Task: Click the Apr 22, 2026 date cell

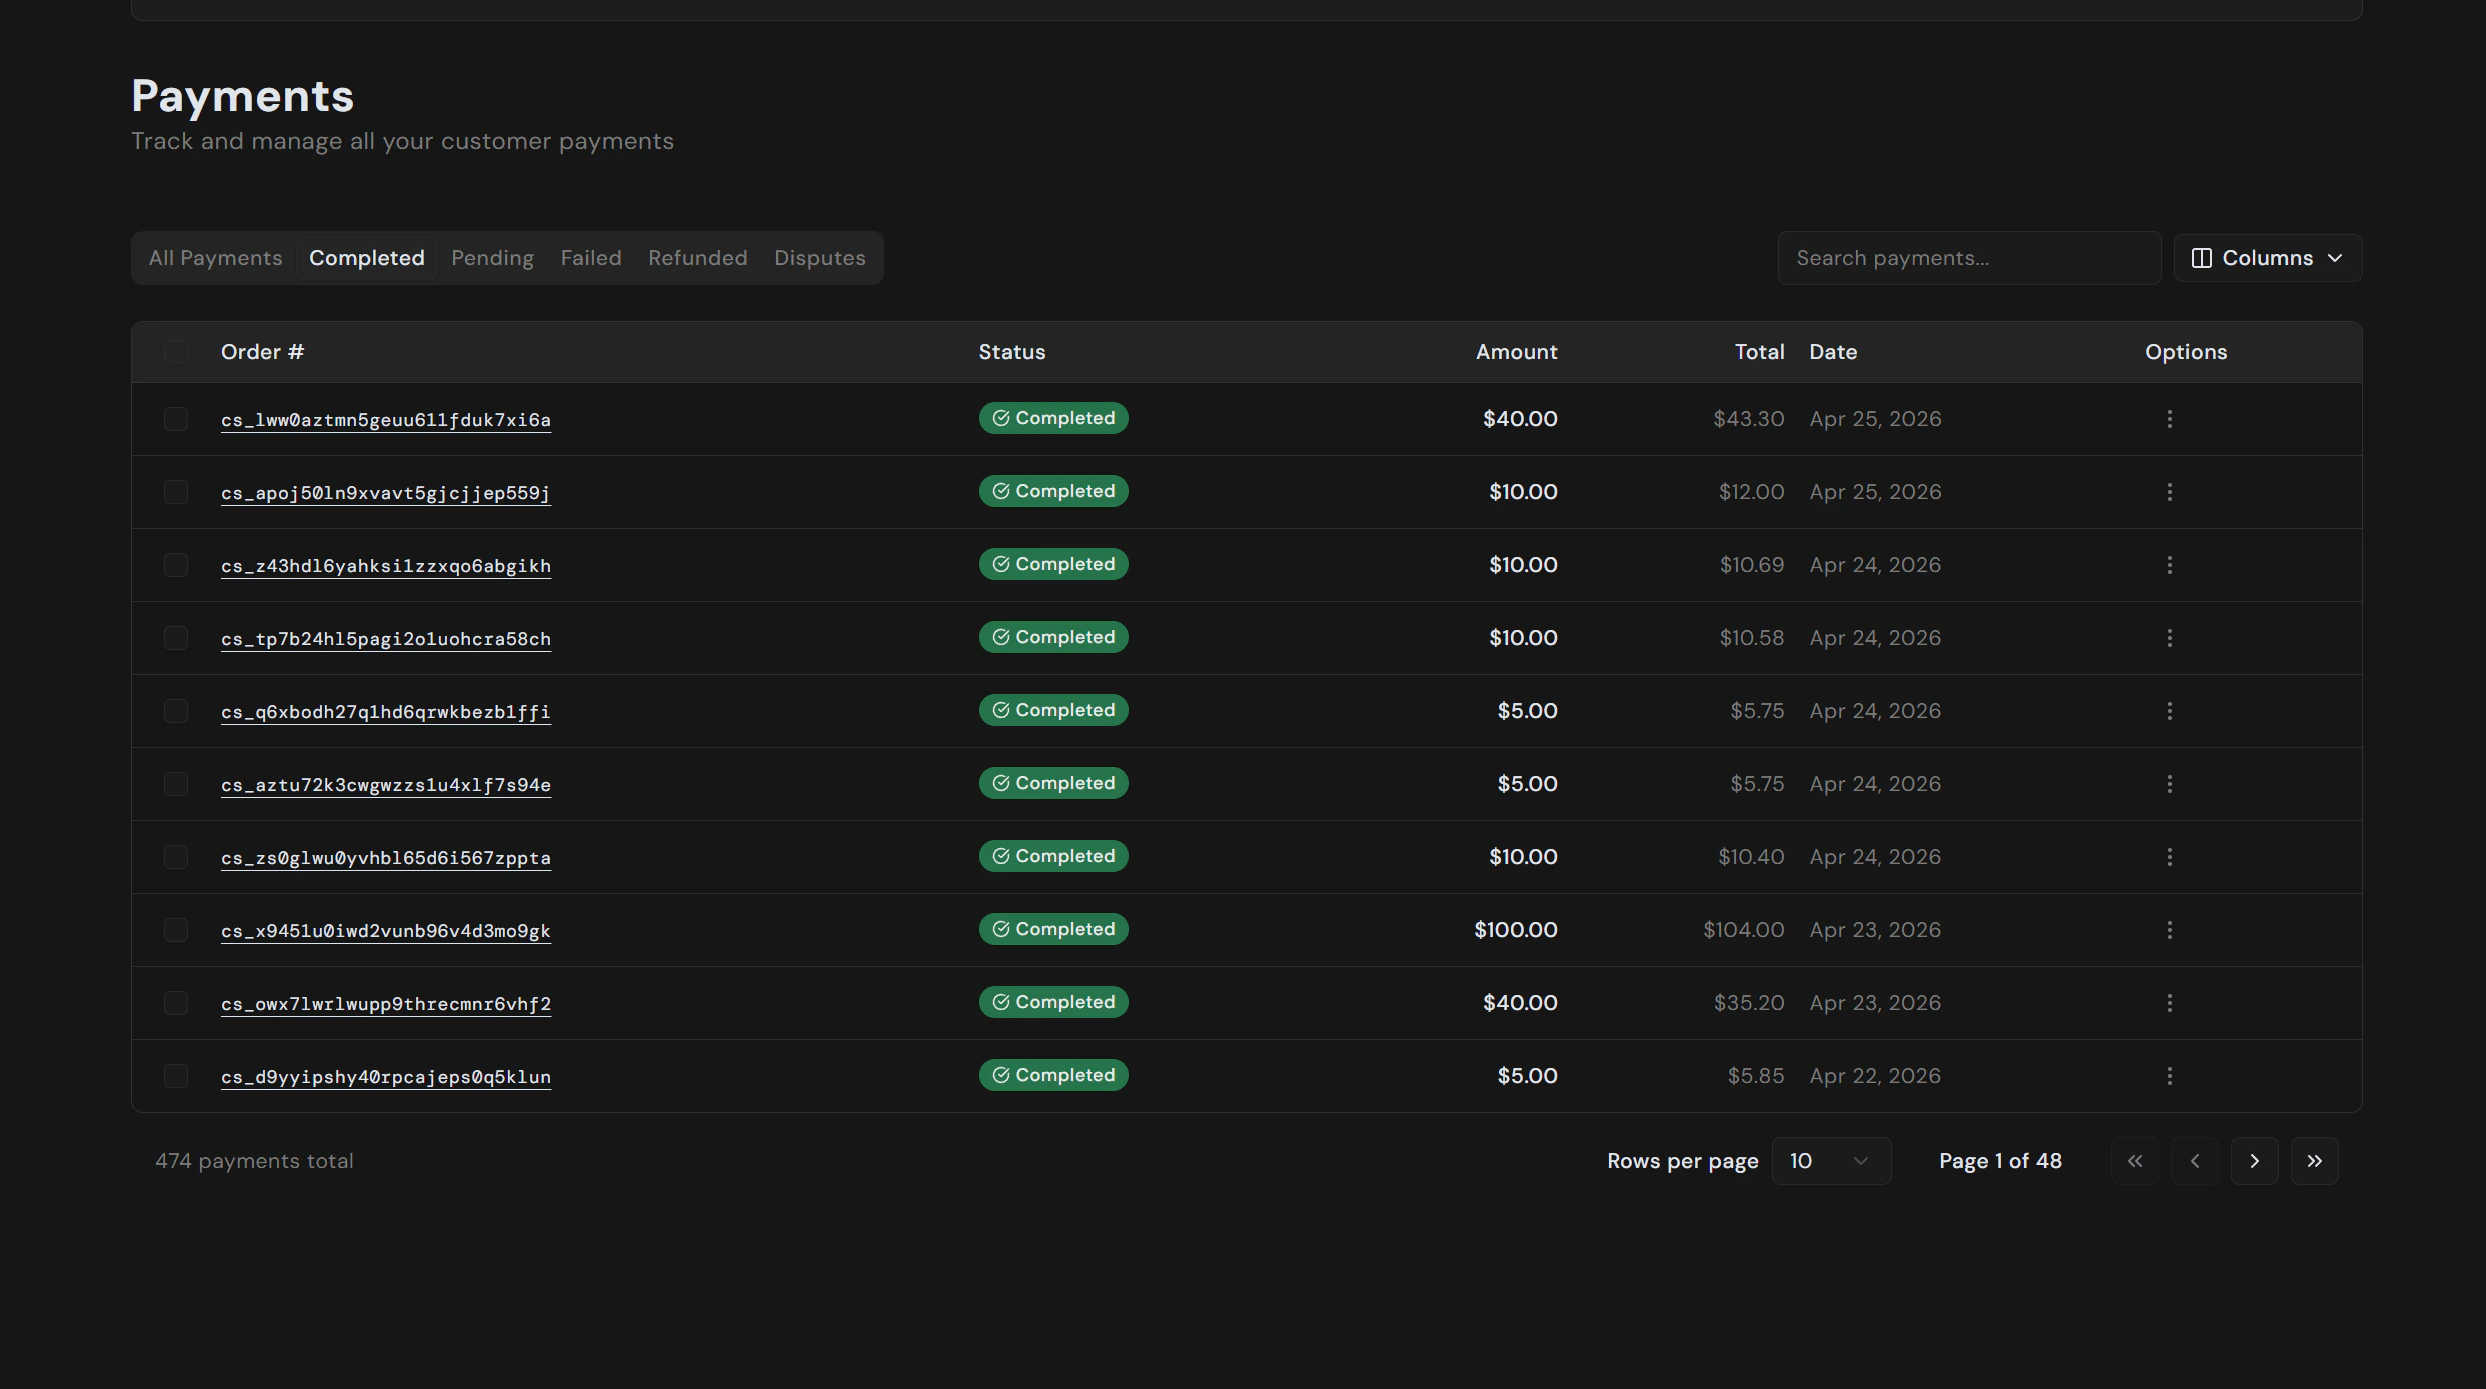Action: (x=1875, y=1076)
